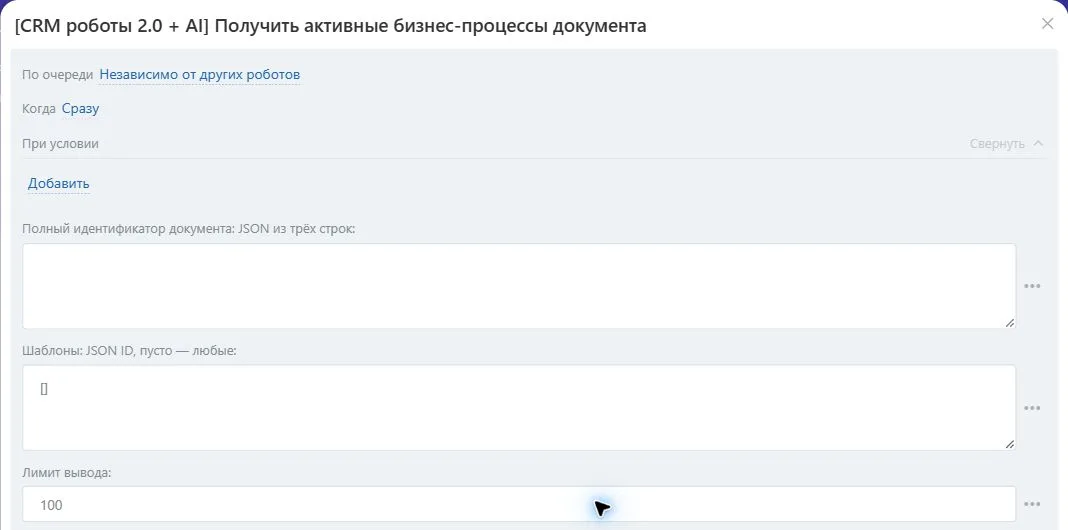
Task: Click the label Полный идентификатор документа
Action: point(189,229)
